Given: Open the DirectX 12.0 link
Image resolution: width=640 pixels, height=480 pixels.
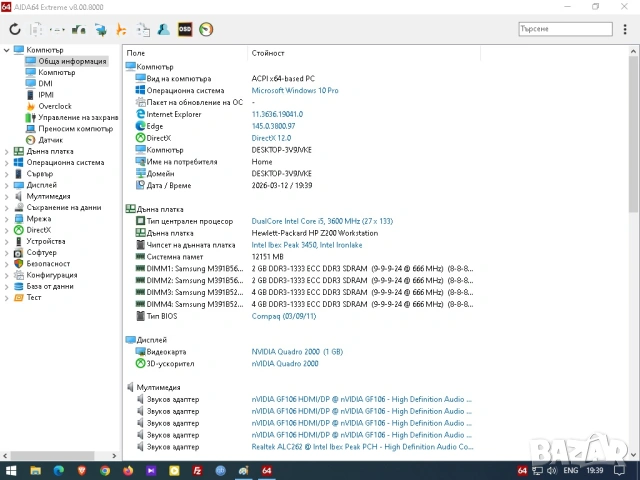Looking at the screenshot, I should (x=271, y=138).
